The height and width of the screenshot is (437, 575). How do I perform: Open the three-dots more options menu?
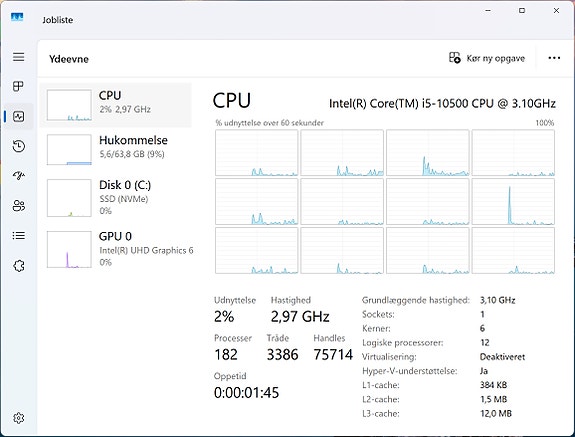coord(554,58)
